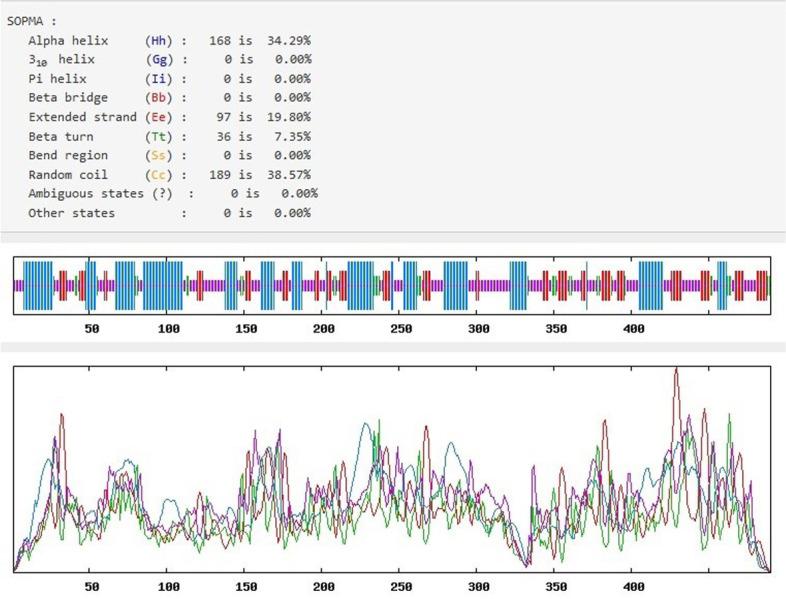Click the Pi helix row label
The width and height of the screenshot is (786, 599).
58,78
